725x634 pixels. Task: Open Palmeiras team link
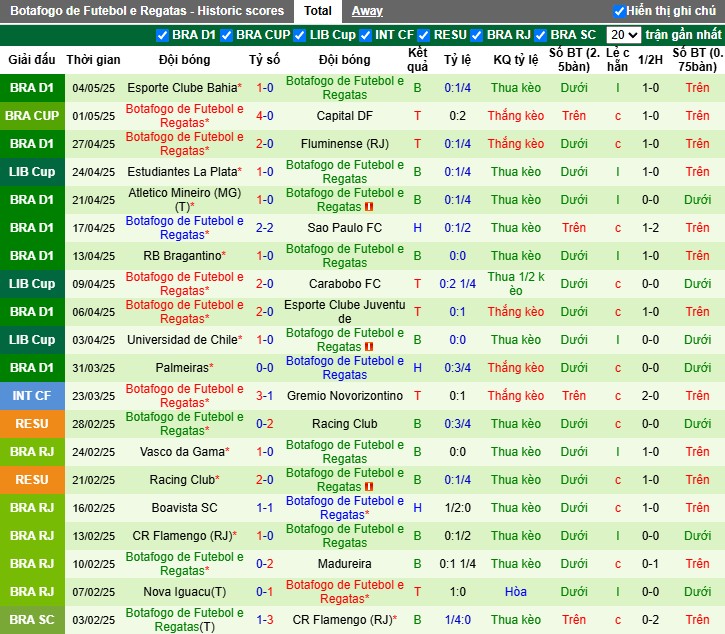[182, 368]
